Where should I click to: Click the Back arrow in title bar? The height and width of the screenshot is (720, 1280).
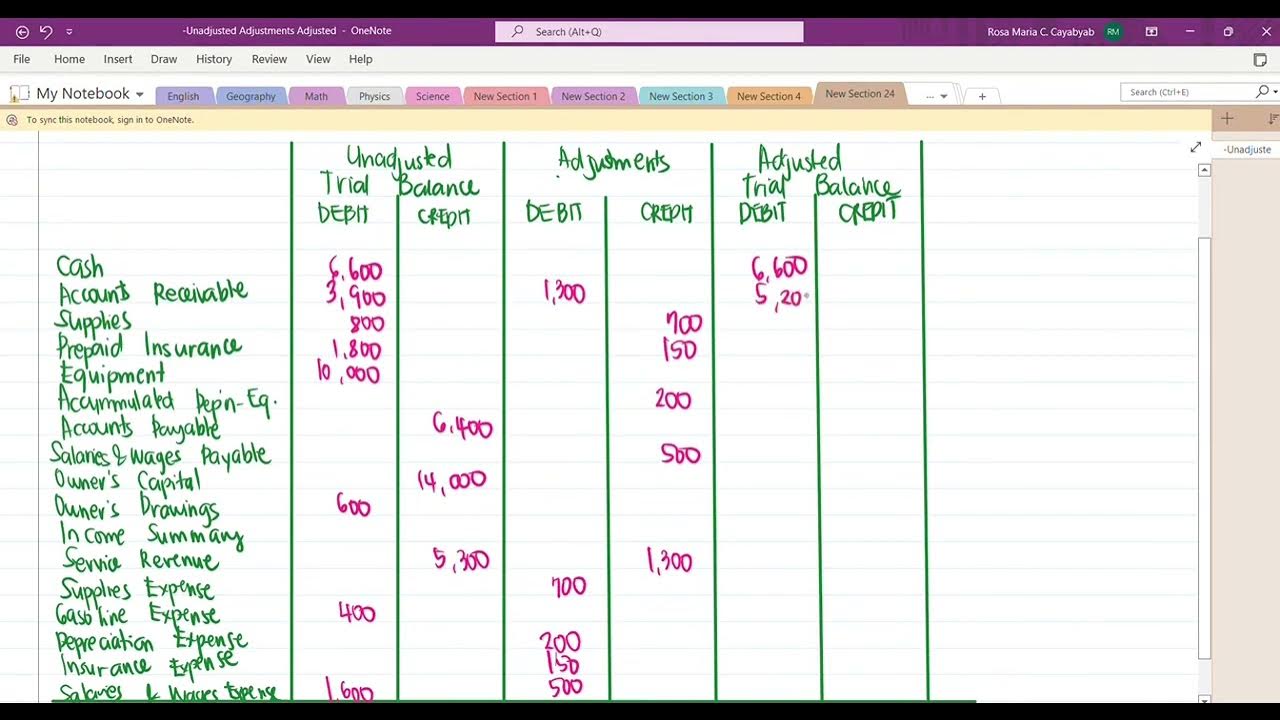22,32
